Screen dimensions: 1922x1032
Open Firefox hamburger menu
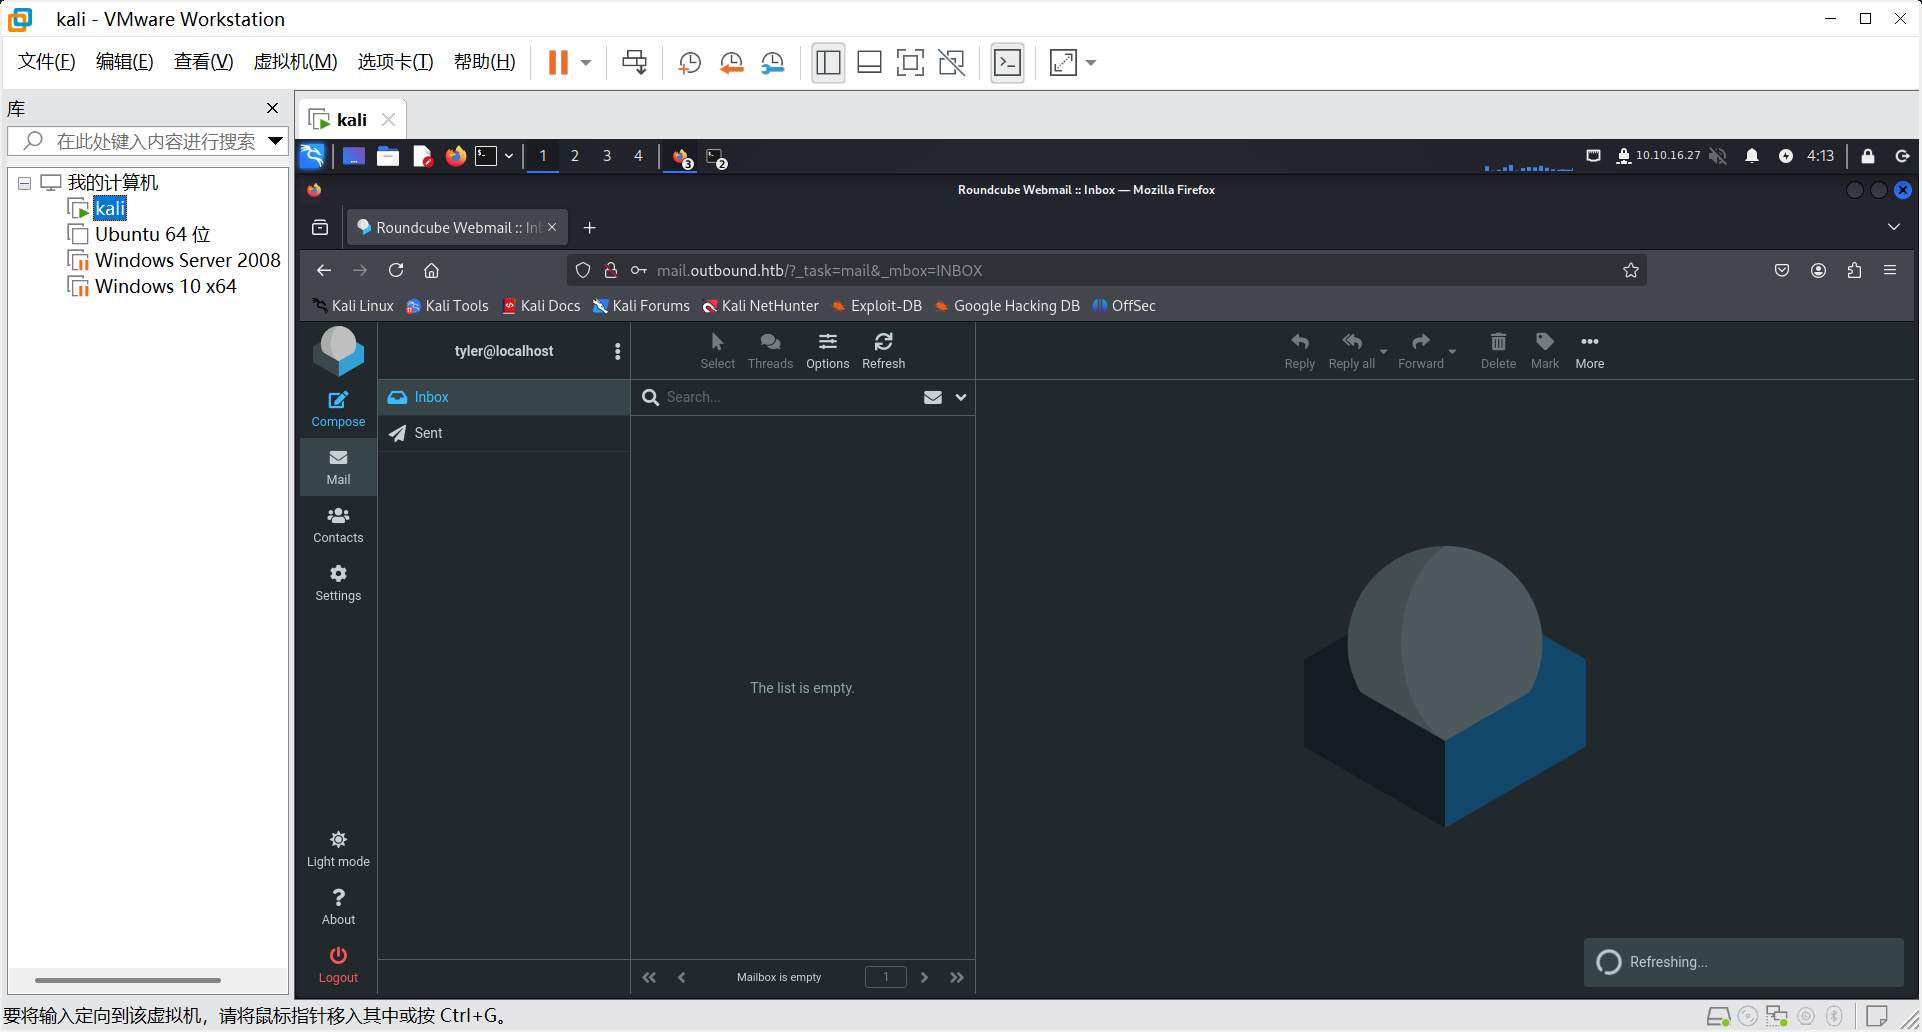pos(1889,270)
